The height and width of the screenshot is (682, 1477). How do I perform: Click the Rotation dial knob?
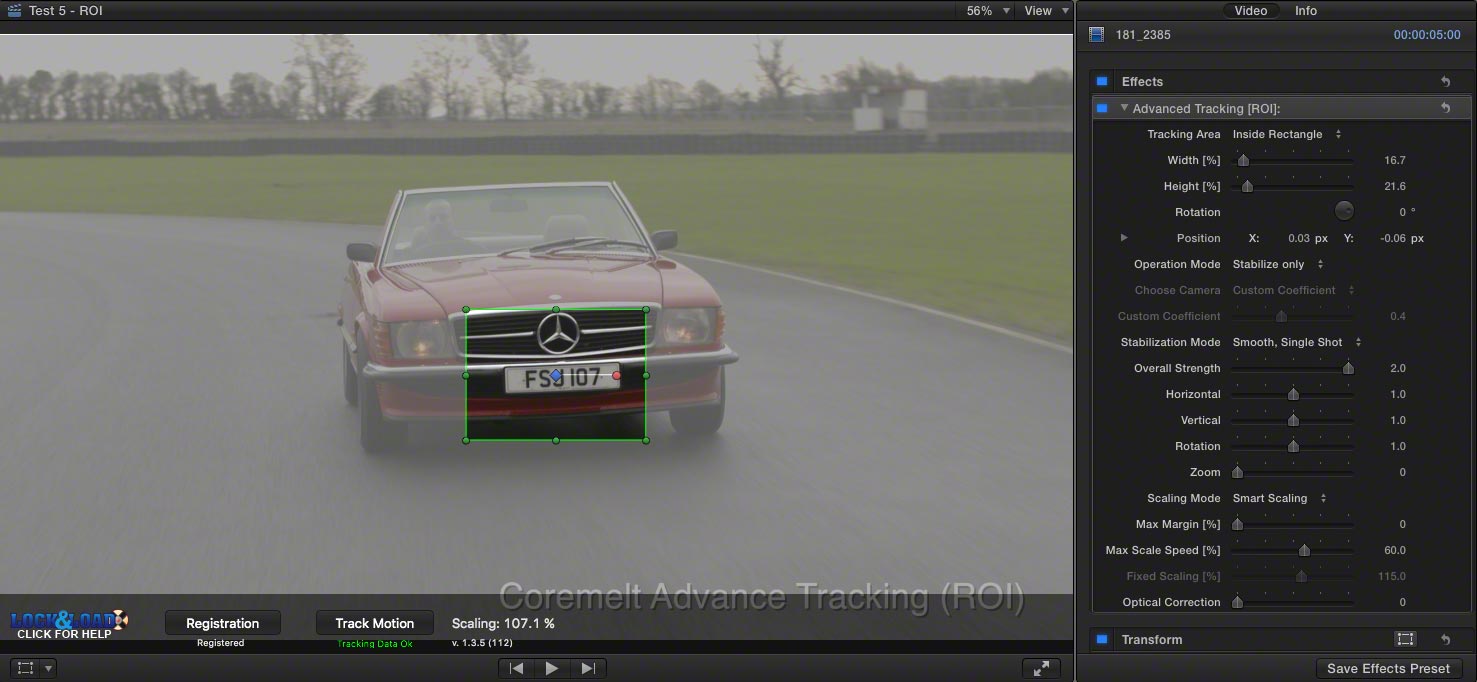pyautogui.click(x=1345, y=211)
